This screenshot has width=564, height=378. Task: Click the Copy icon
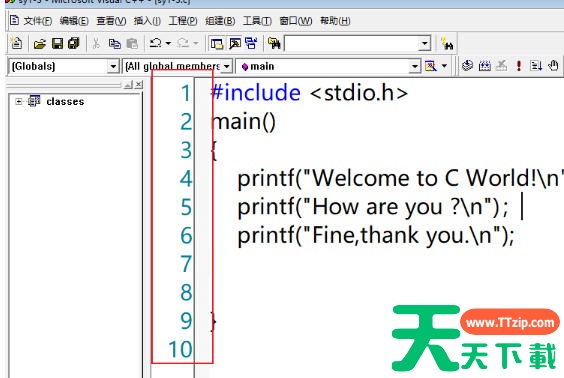click(x=114, y=44)
